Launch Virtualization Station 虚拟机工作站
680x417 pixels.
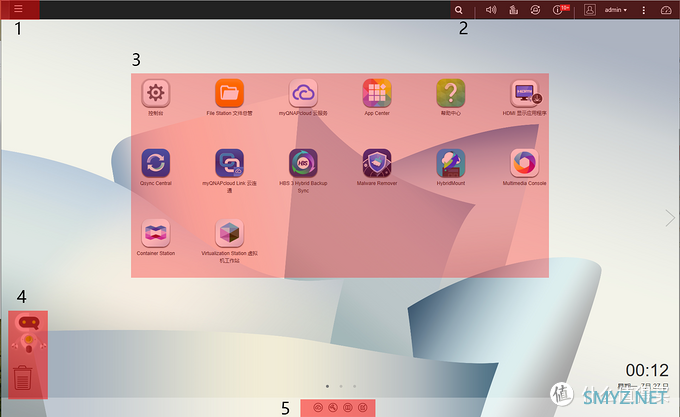click(229, 233)
